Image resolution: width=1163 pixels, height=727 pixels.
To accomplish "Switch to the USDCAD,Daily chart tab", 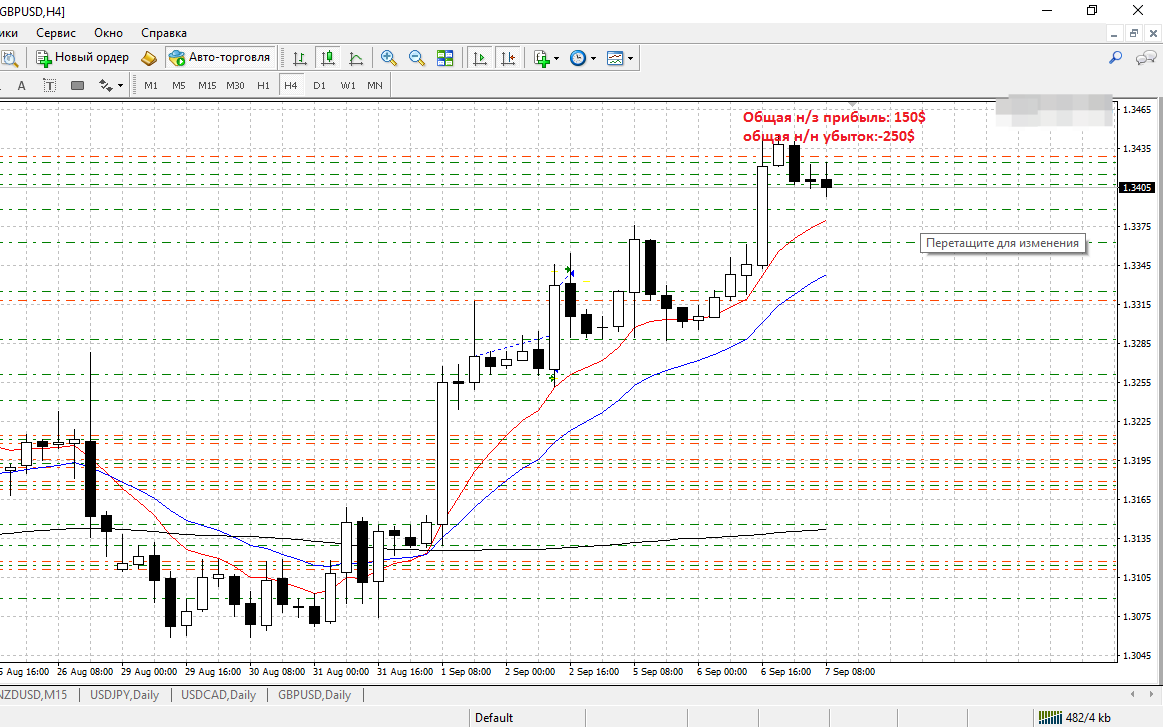I will coord(219,695).
